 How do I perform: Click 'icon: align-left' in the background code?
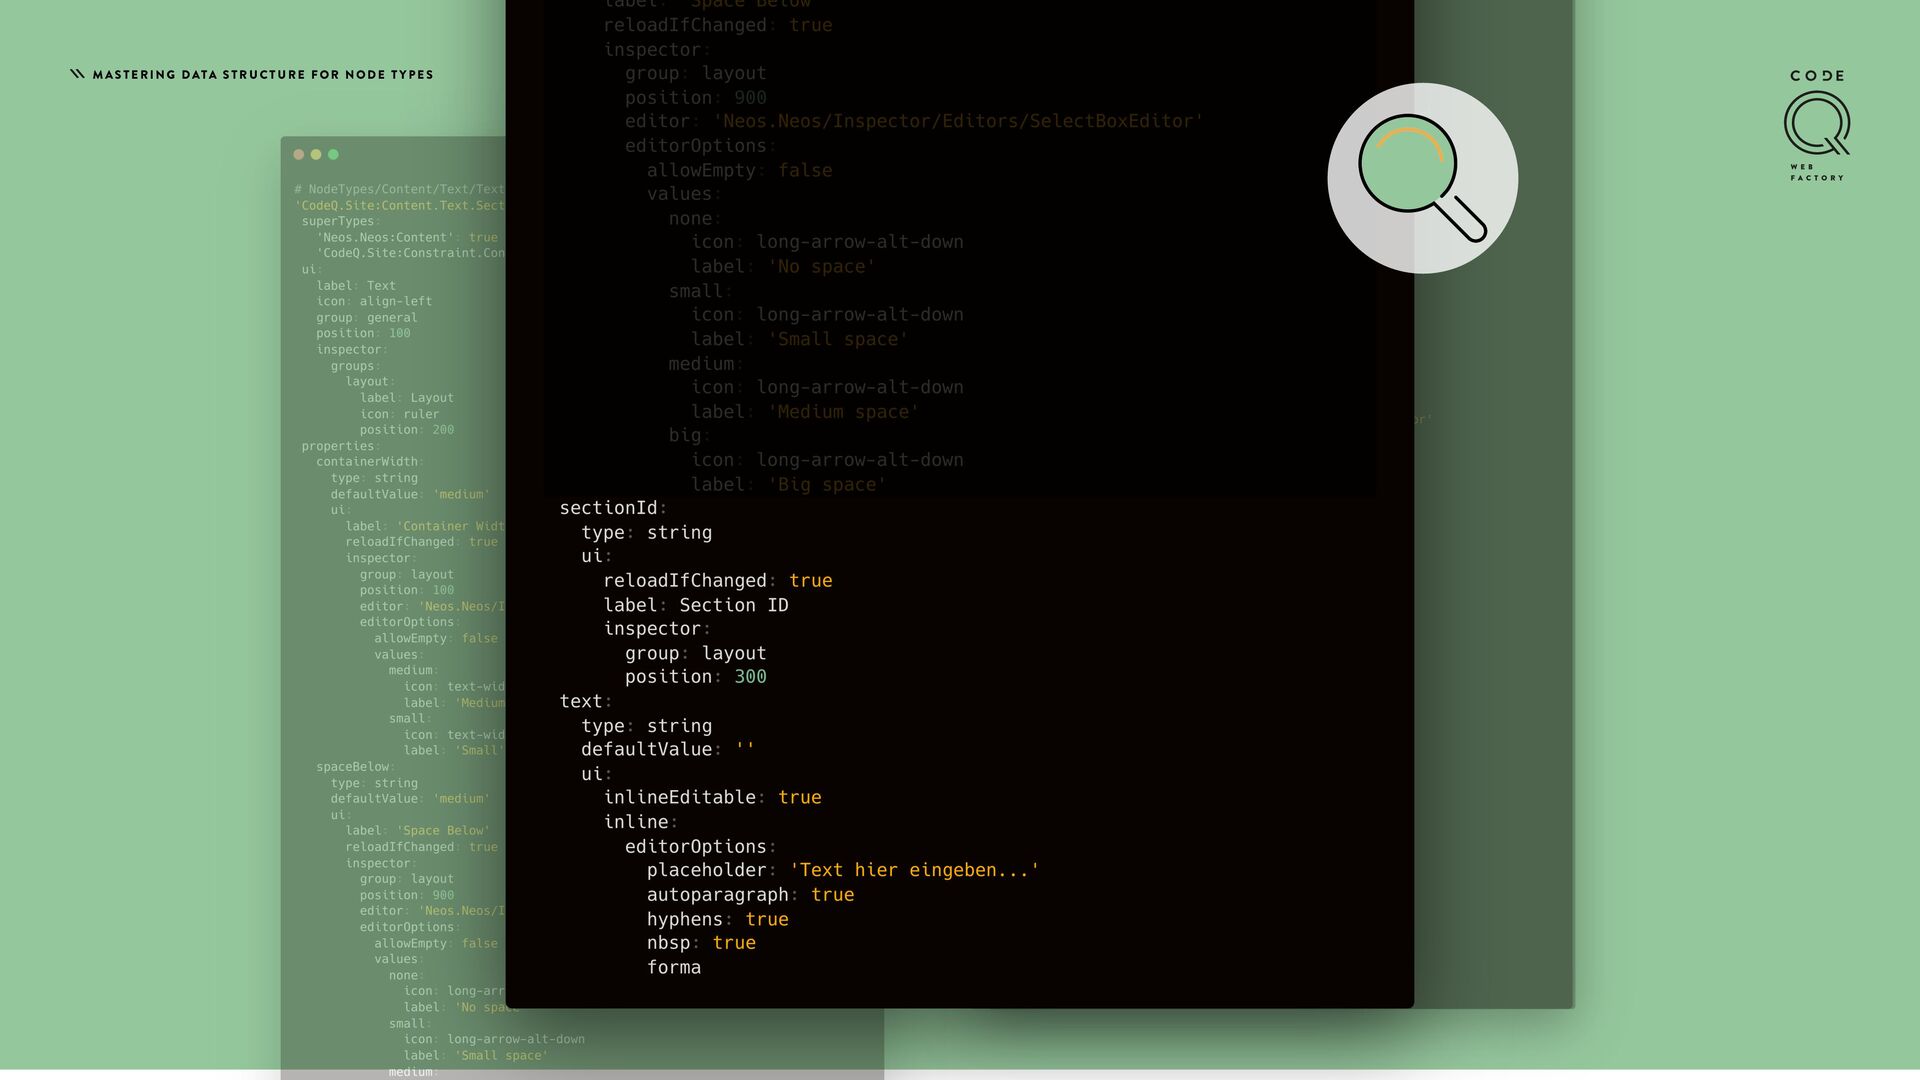(374, 301)
